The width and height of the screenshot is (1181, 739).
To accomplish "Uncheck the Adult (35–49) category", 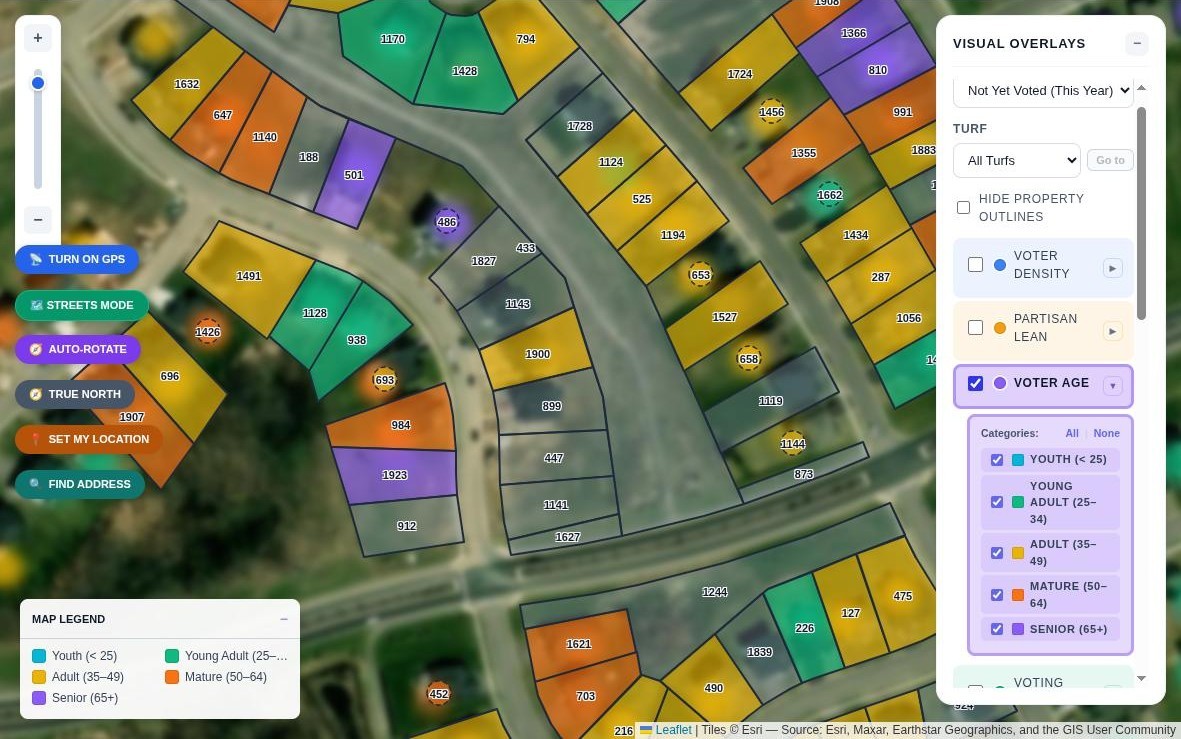I will point(996,553).
